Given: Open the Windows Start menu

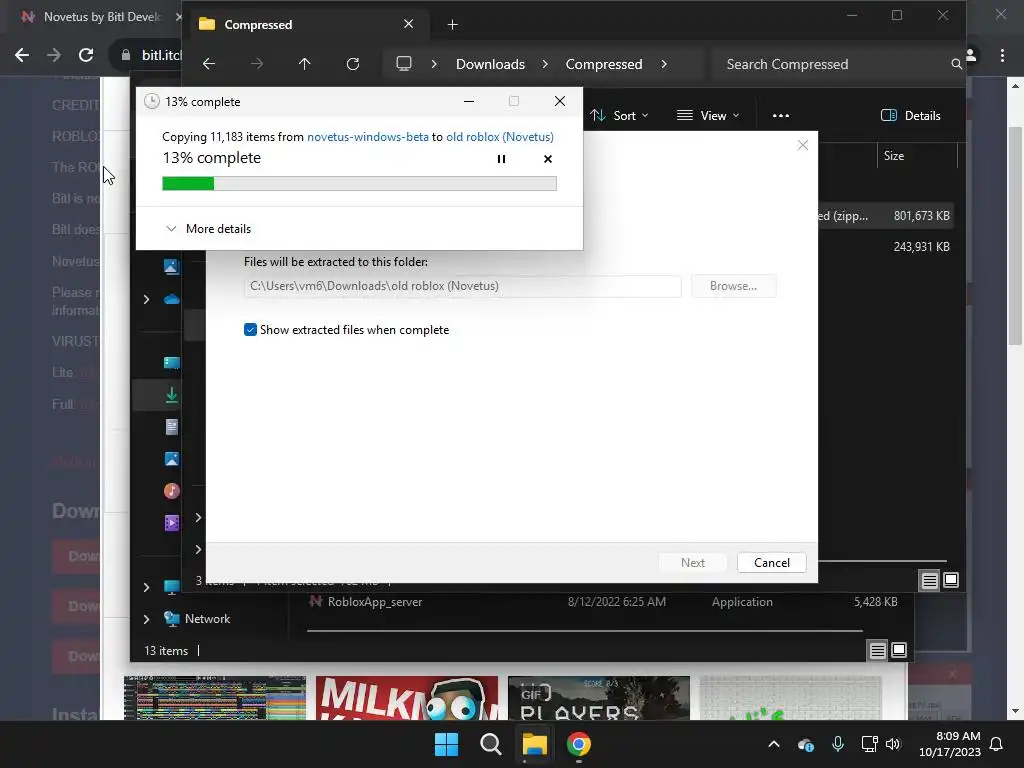Looking at the screenshot, I should 447,744.
